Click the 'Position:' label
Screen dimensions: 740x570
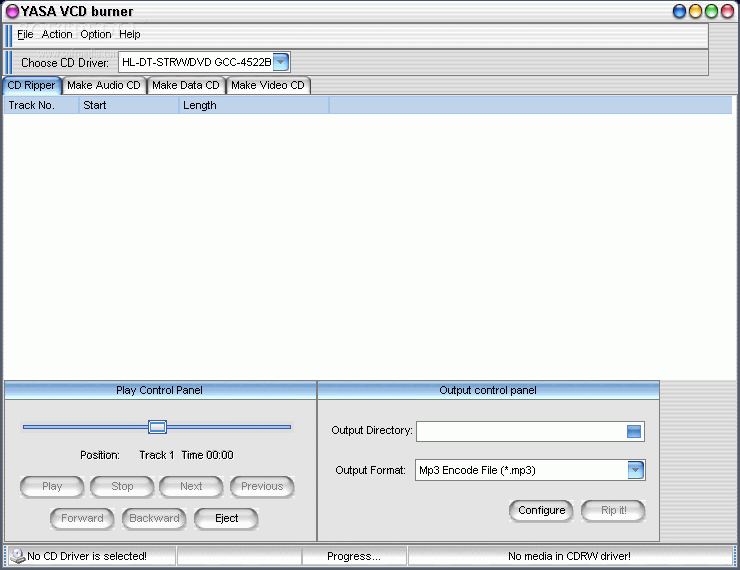coord(100,455)
